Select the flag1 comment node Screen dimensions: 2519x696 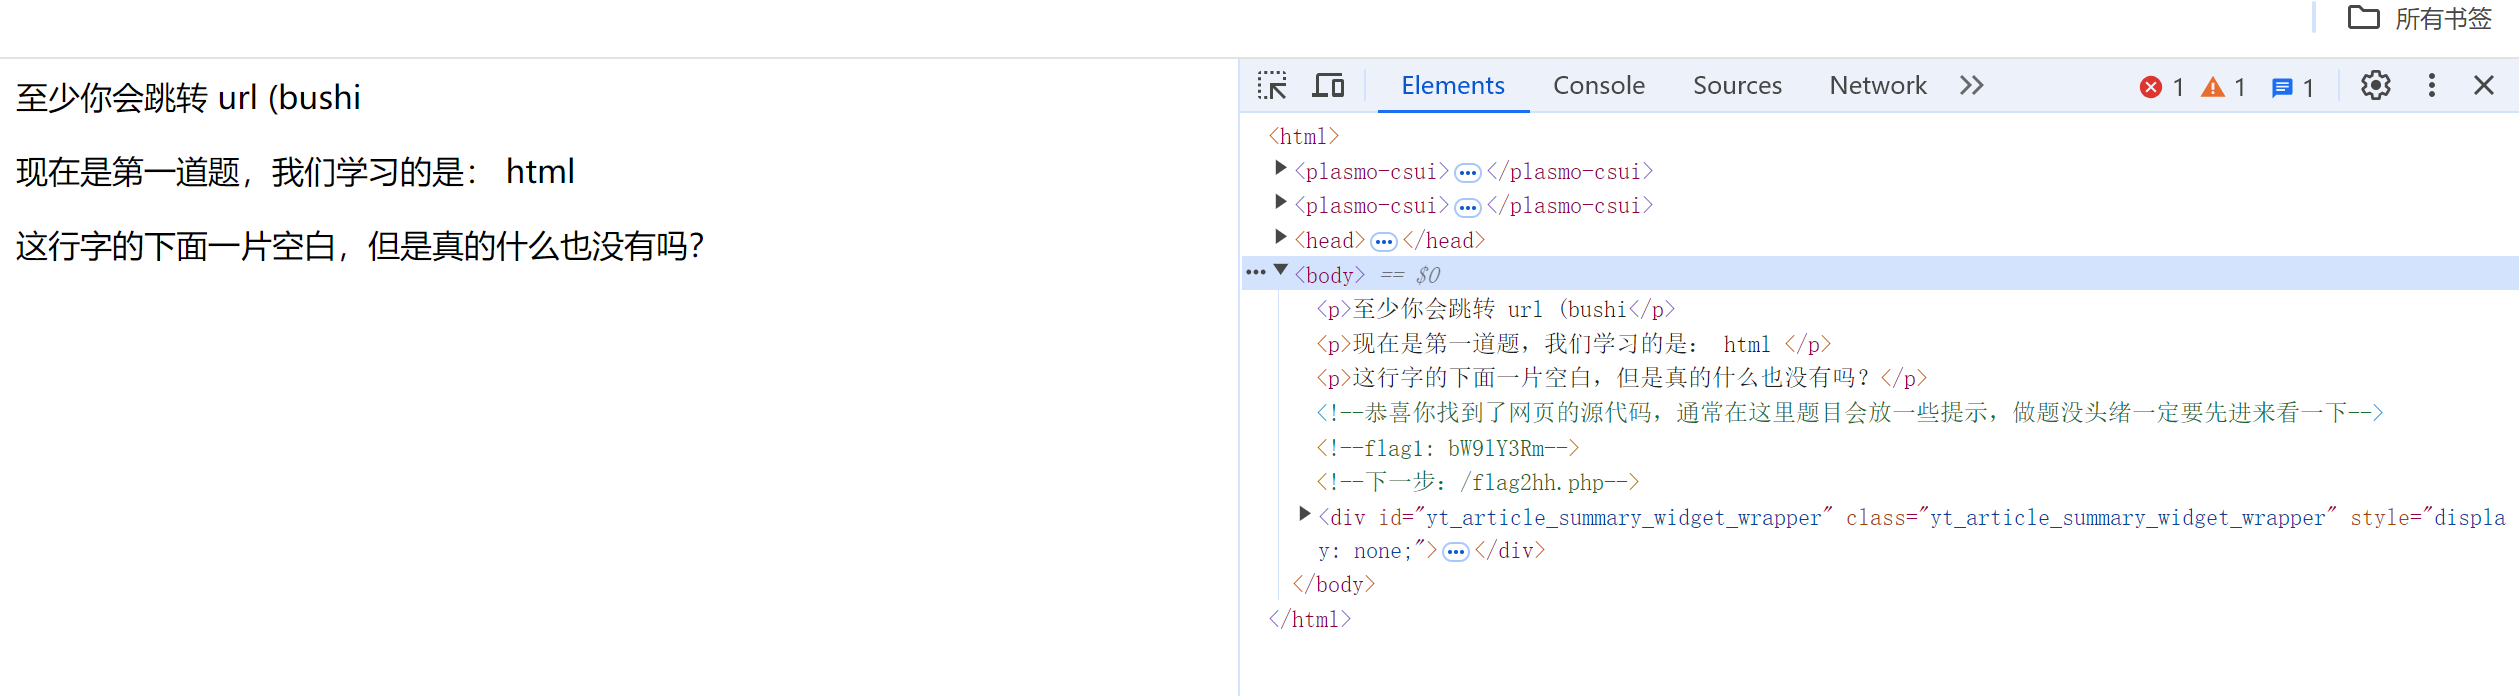pos(1447,448)
